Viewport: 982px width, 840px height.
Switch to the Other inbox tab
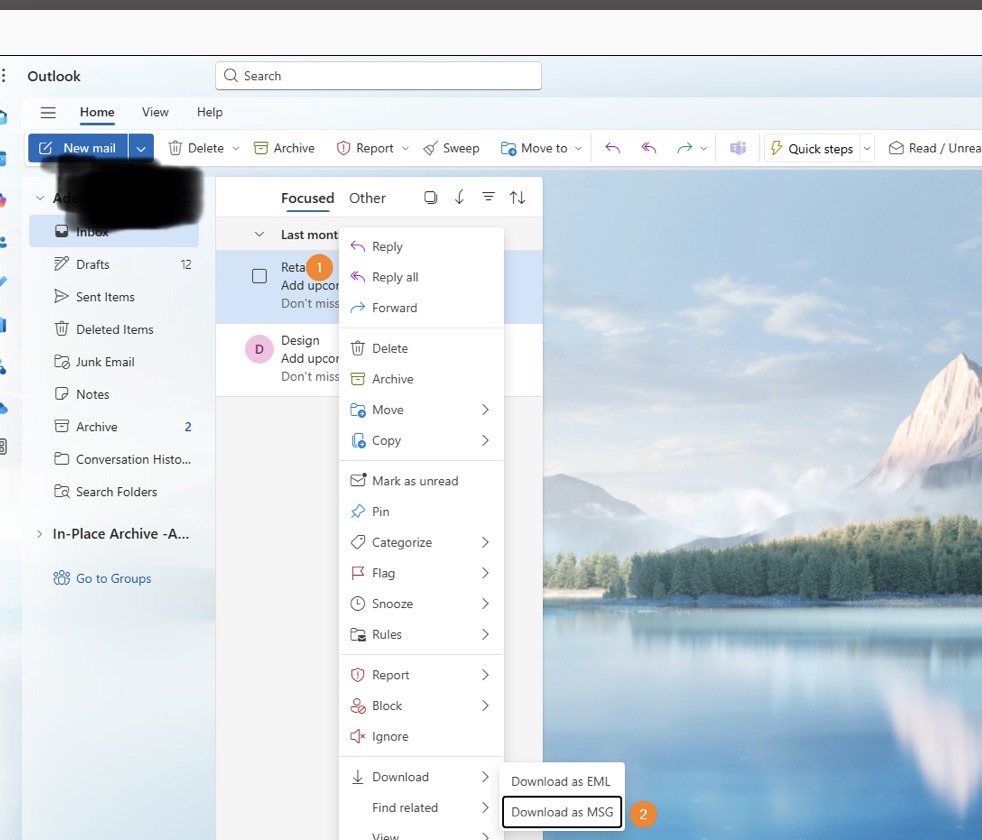tap(367, 199)
